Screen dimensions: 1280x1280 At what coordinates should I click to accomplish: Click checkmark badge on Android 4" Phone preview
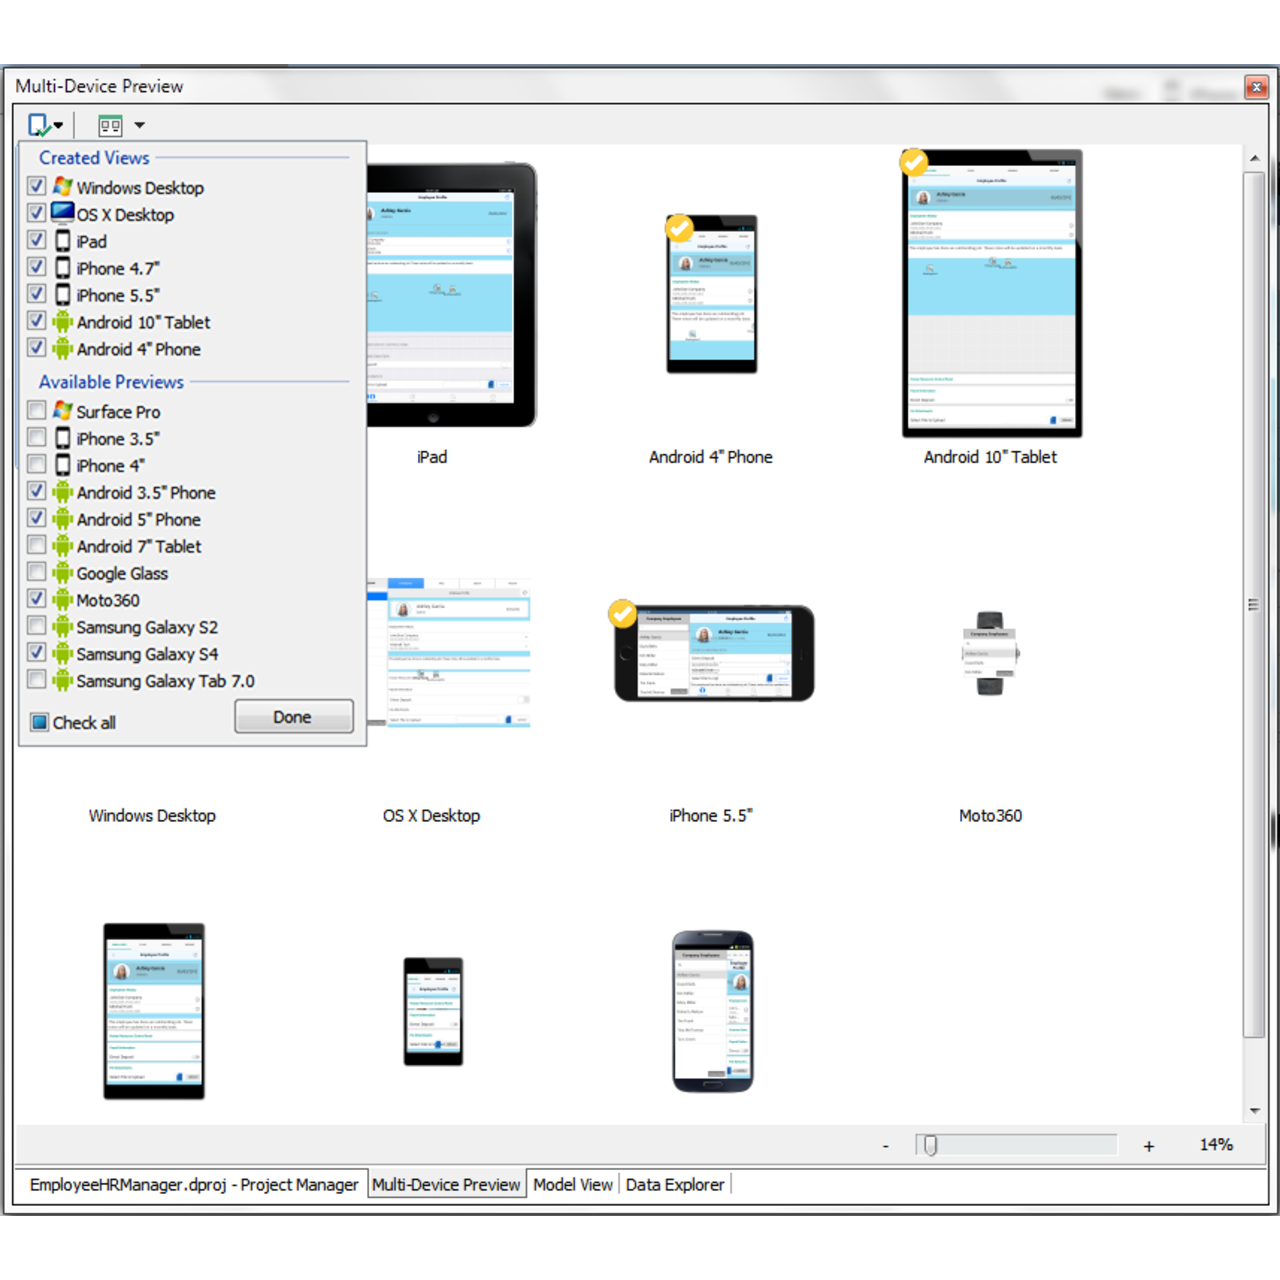point(679,229)
